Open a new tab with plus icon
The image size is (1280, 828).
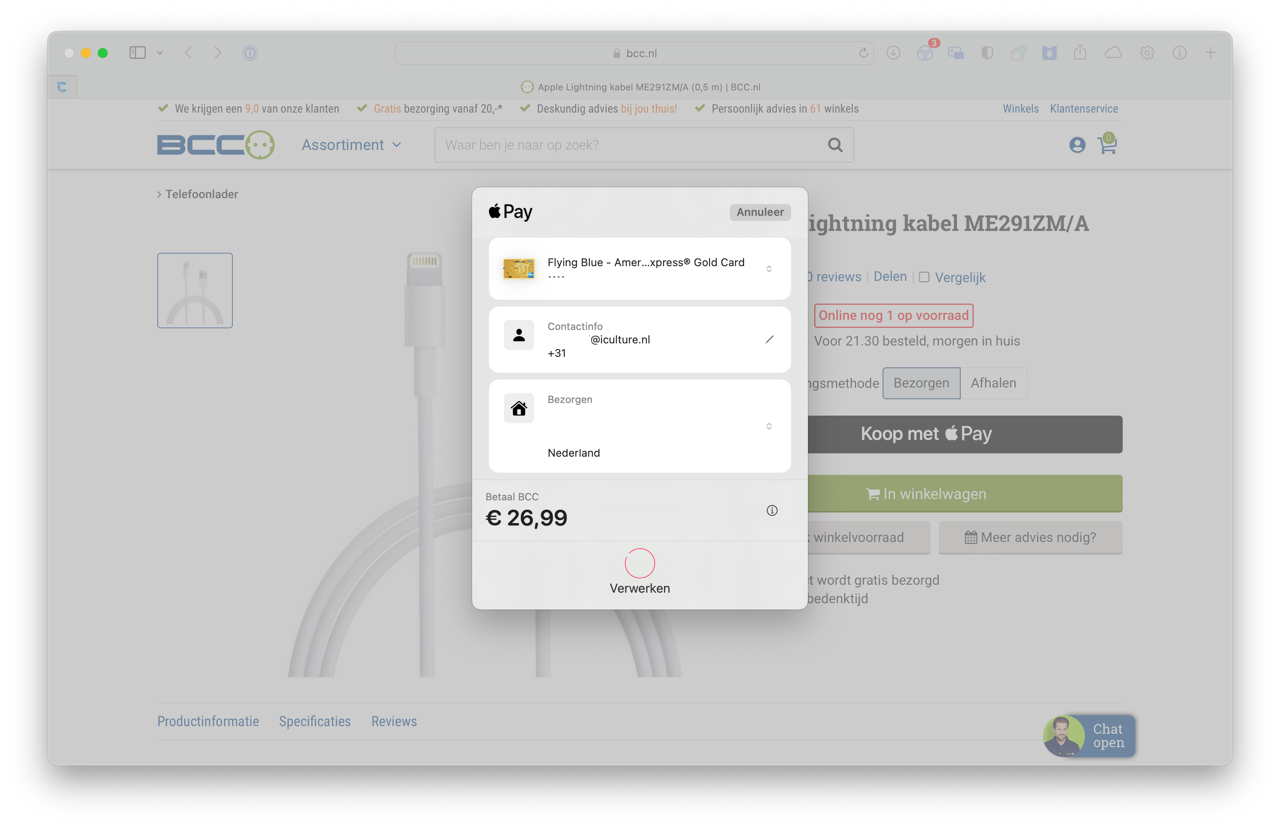tap(1211, 53)
